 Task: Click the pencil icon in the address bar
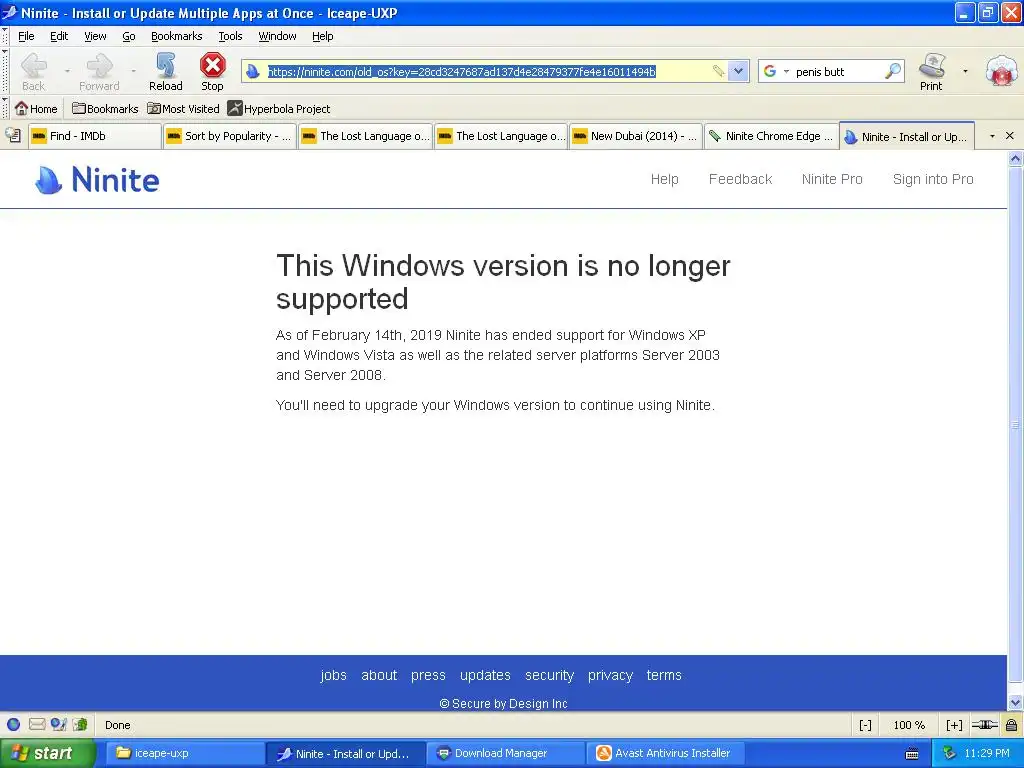click(x=718, y=71)
